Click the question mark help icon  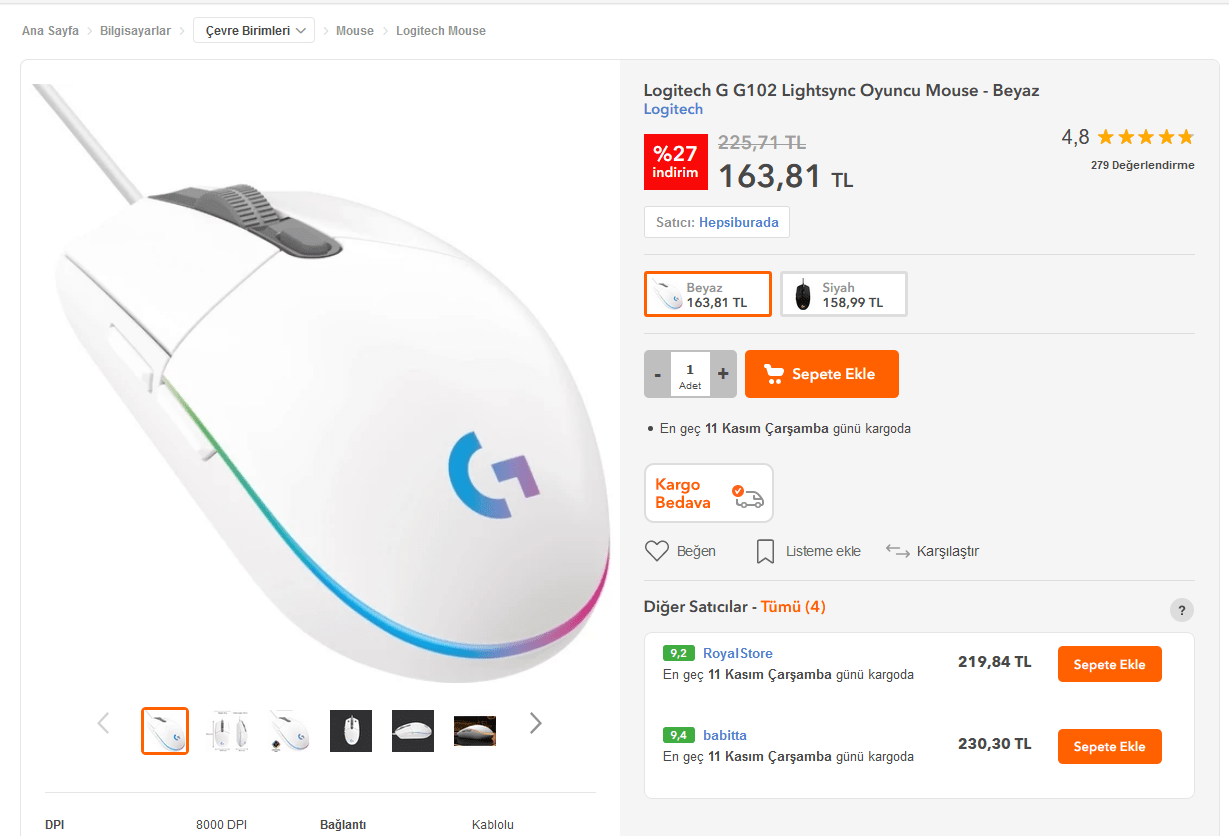point(1181,610)
